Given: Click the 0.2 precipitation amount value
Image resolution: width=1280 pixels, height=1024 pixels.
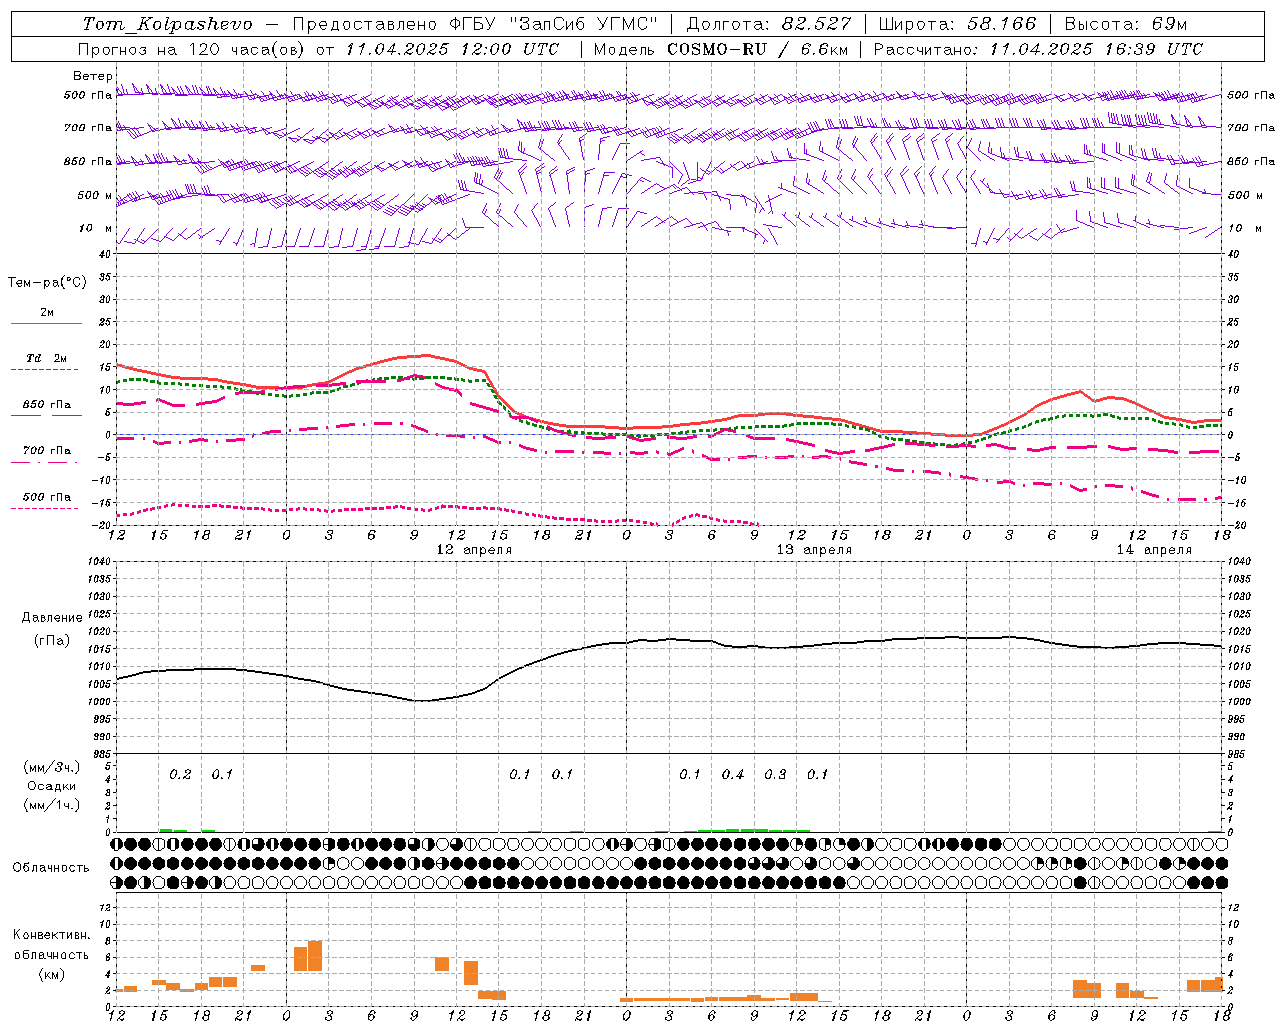Looking at the screenshot, I should 180,775.
